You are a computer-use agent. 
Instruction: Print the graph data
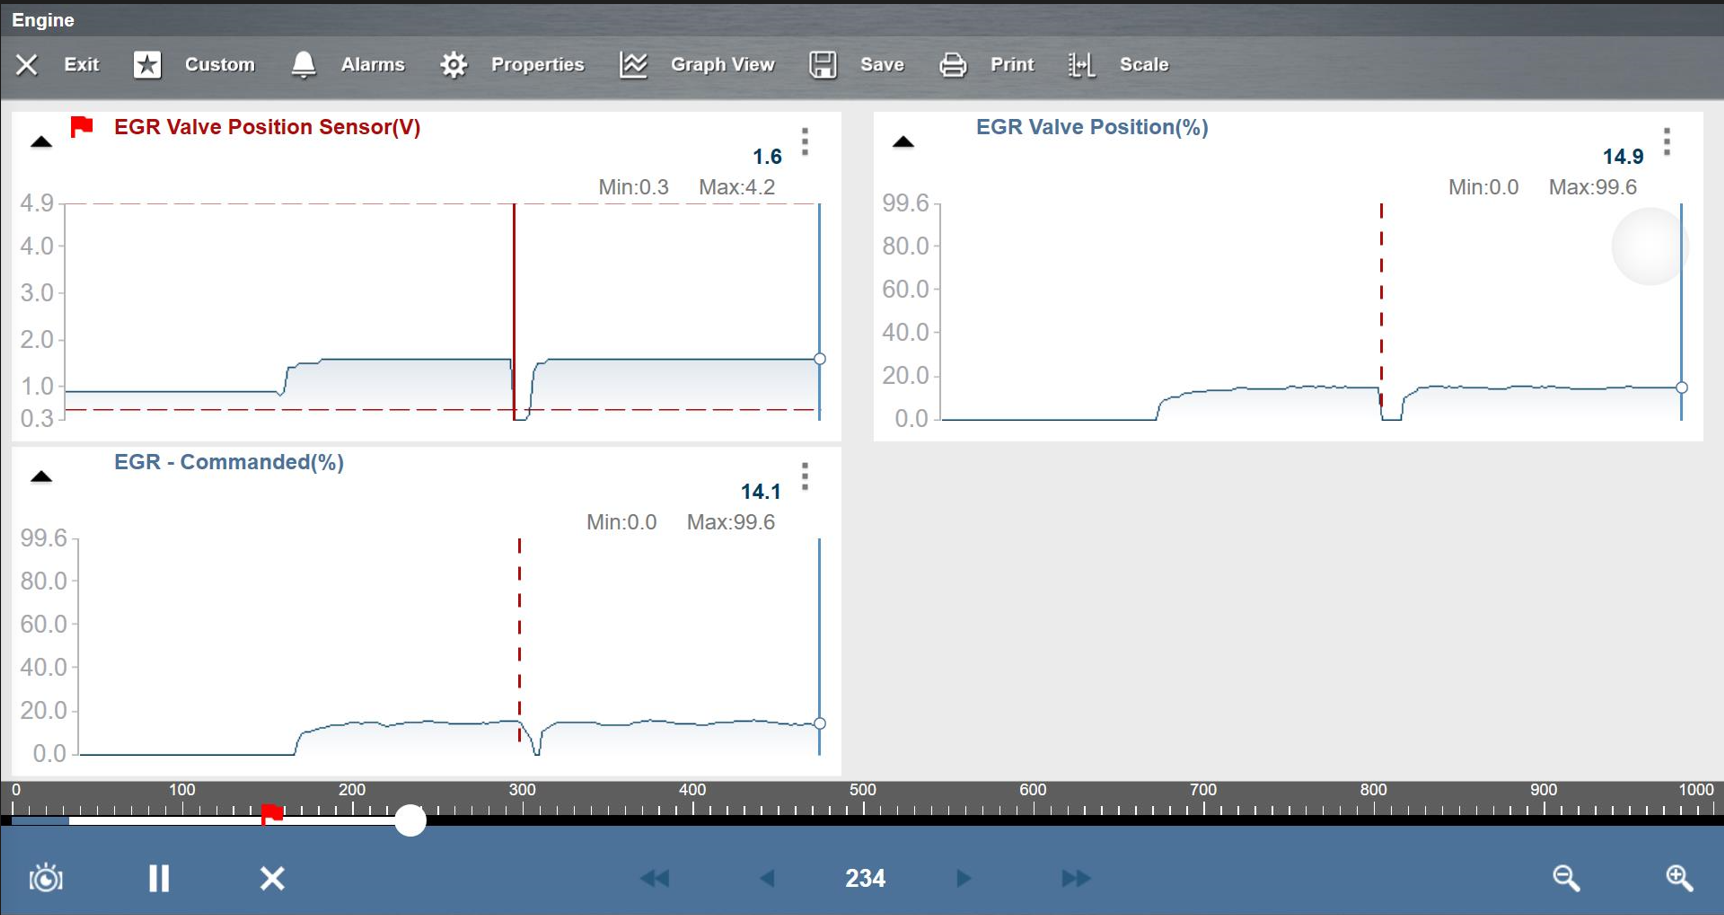pos(952,65)
